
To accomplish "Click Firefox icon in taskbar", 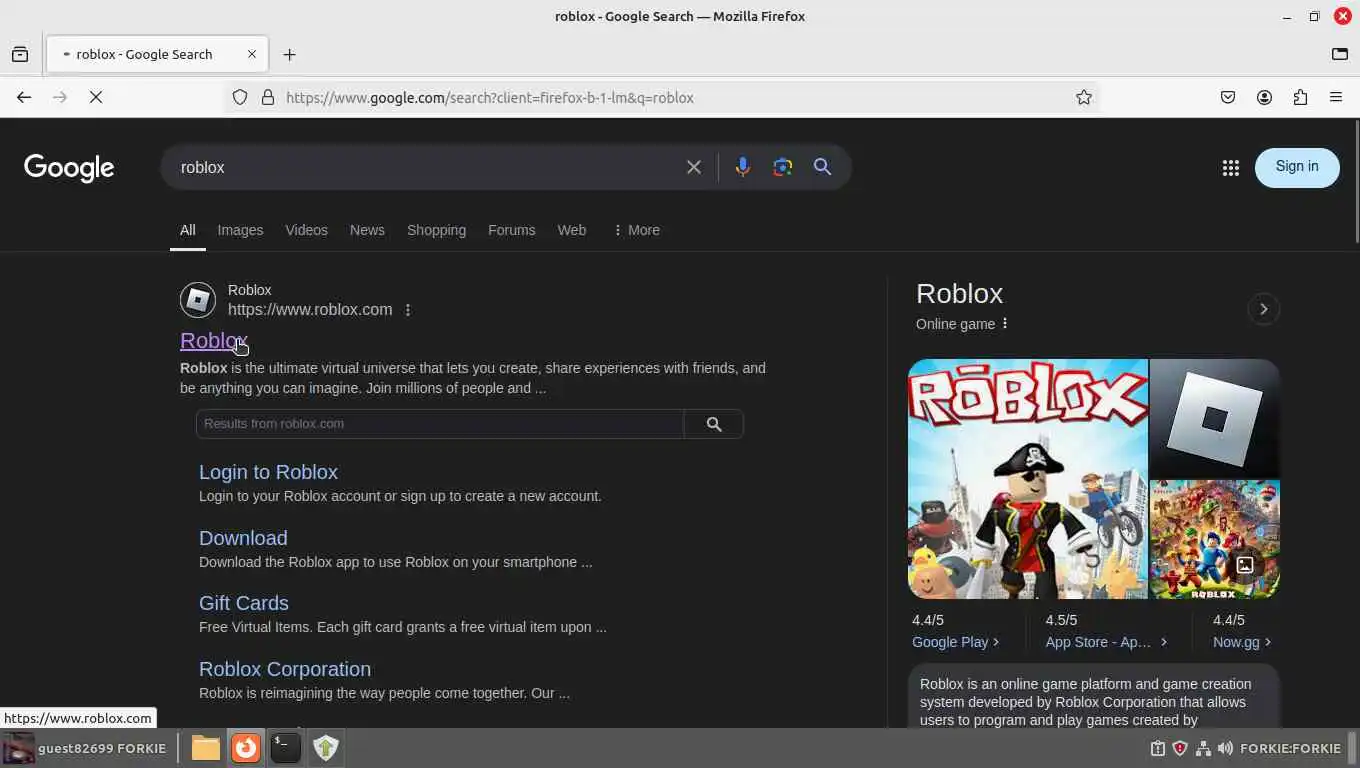I will click(245, 747).
